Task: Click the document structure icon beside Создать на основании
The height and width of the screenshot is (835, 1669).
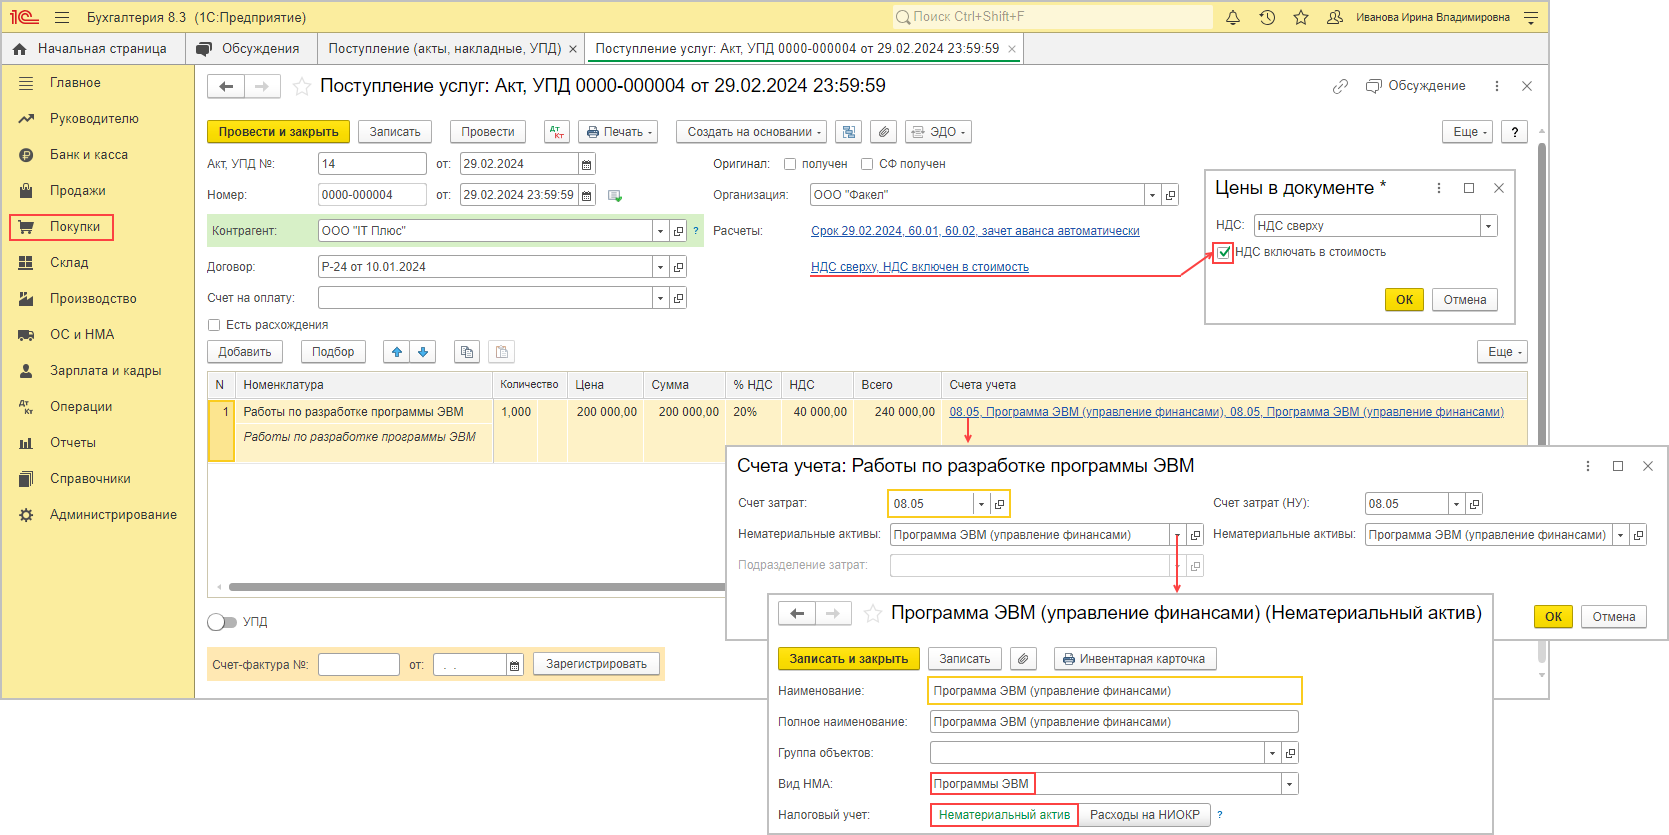Action: tap(849, 132)
